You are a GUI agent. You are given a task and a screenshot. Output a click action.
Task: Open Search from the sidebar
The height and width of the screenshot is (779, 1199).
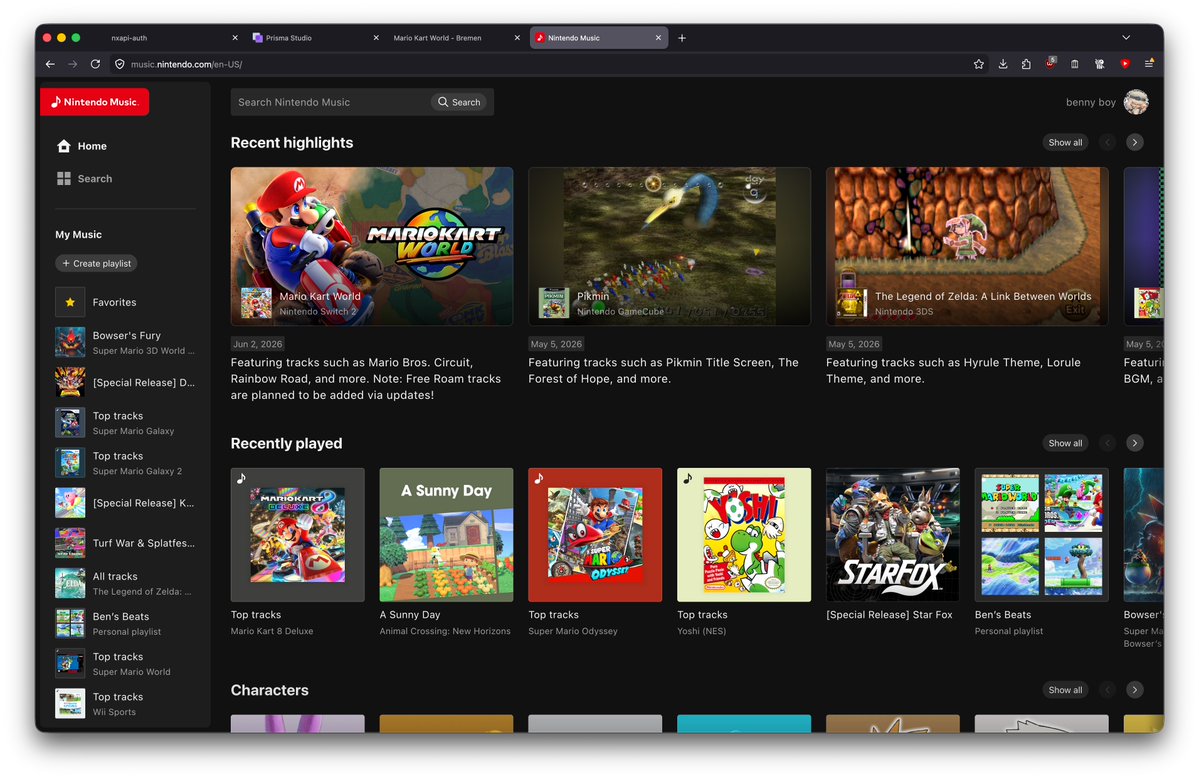point(85,178)
